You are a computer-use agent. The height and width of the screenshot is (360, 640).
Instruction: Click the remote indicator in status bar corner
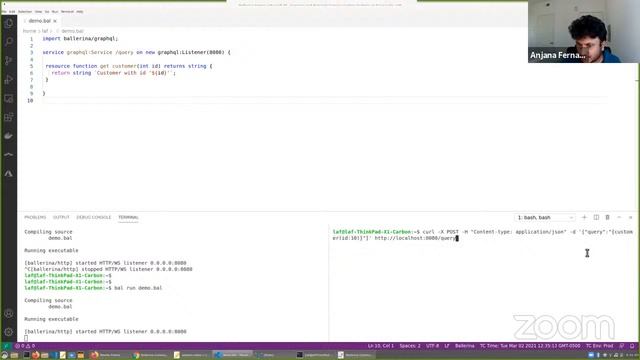click(6, 346)
